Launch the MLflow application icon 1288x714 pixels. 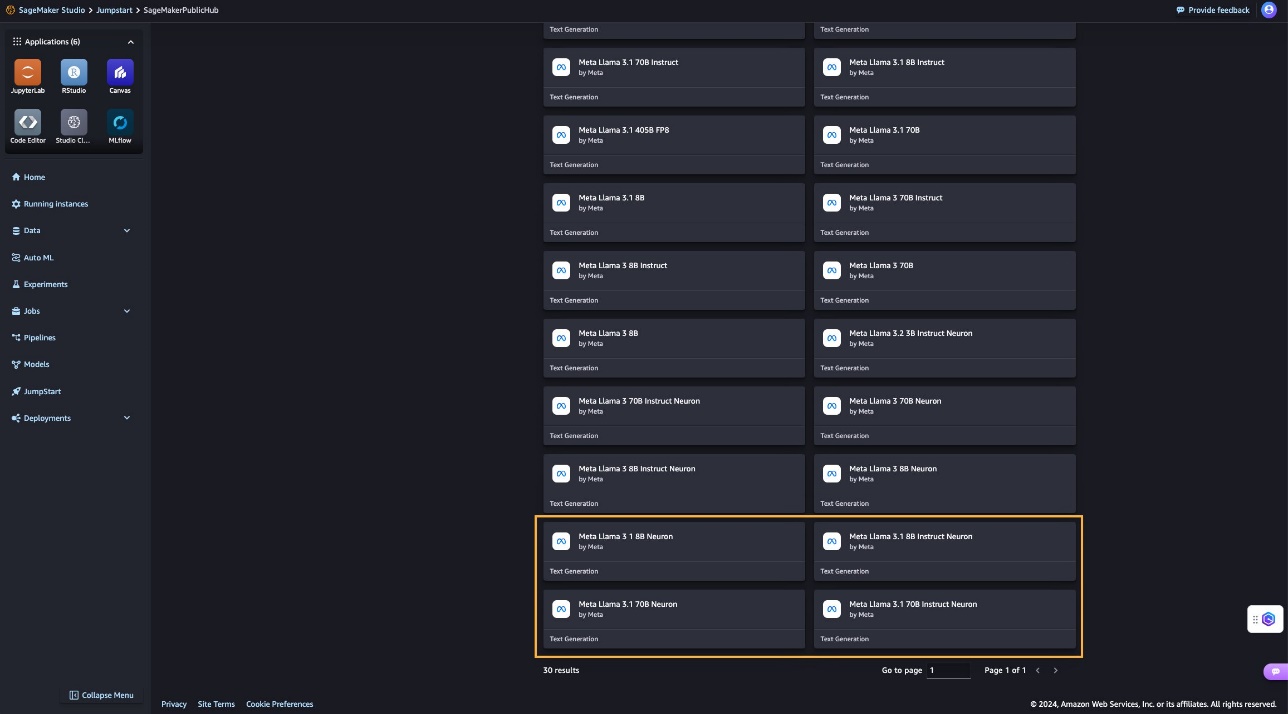(x=120, y=122)
